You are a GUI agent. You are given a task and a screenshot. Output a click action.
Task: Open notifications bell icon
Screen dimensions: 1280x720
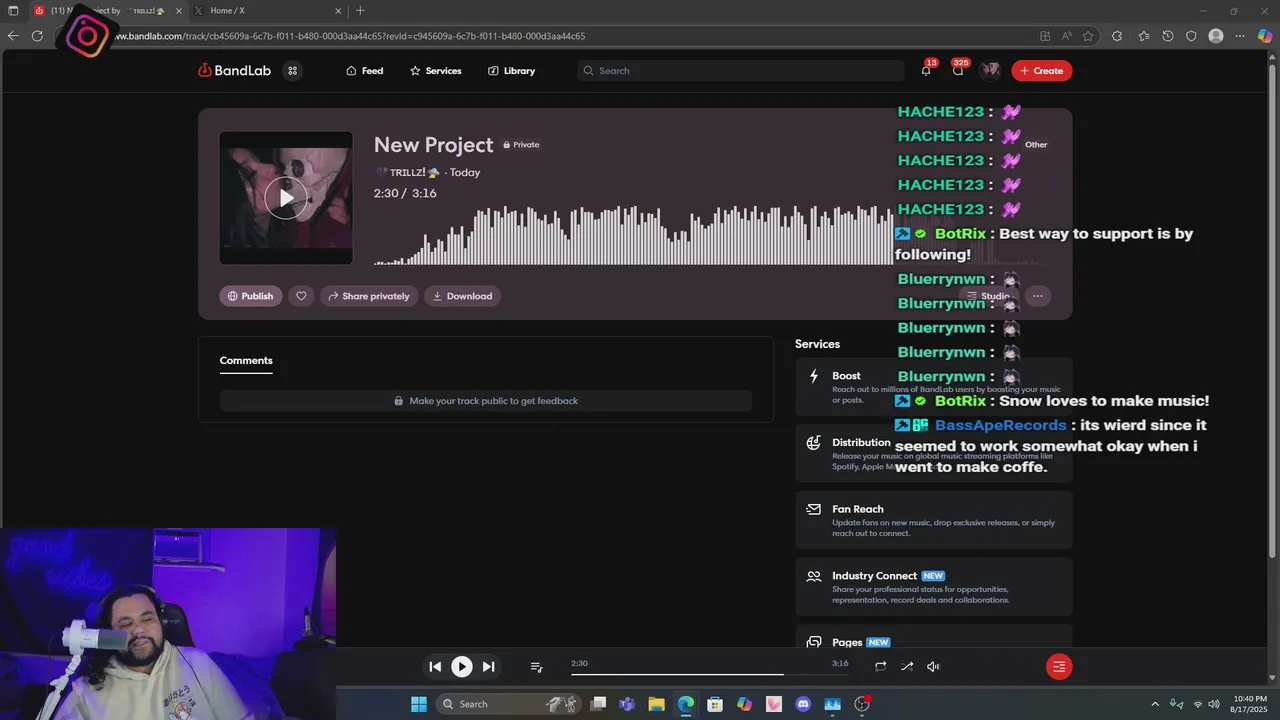coord(926,71)
